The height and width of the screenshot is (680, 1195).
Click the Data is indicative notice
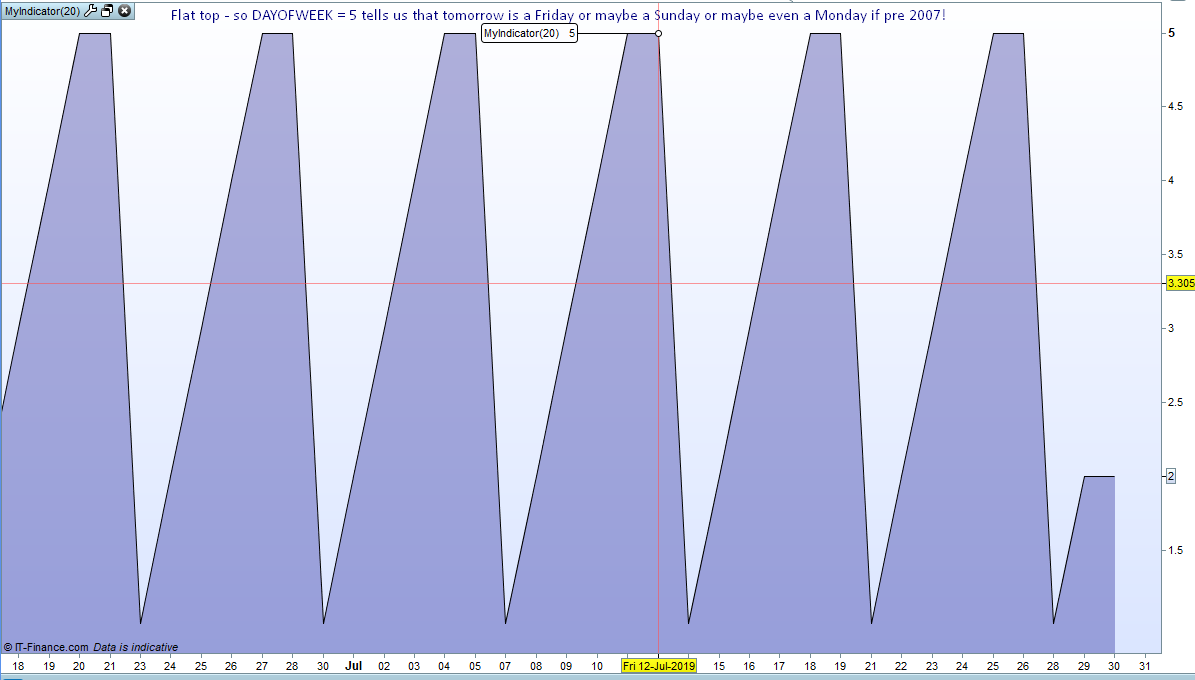pyautogui.click(x=136, y=647)
